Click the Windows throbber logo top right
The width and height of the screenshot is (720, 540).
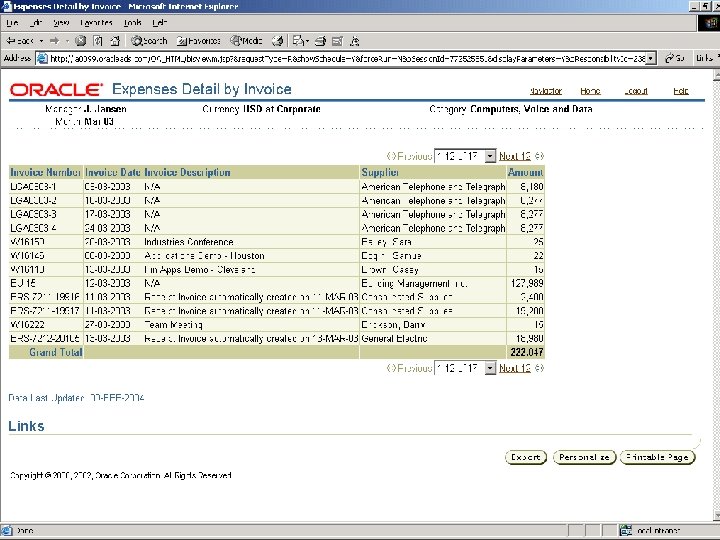click(x=708, y=22)
